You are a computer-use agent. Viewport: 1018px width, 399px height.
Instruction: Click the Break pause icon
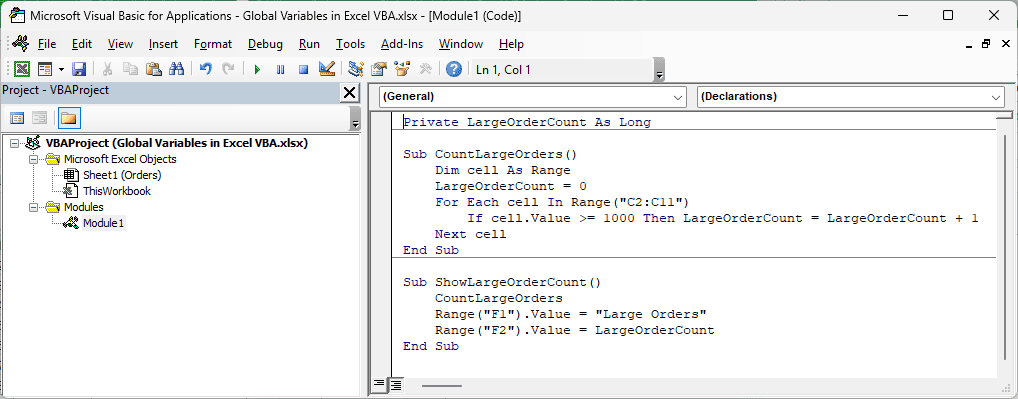[280, 69]
